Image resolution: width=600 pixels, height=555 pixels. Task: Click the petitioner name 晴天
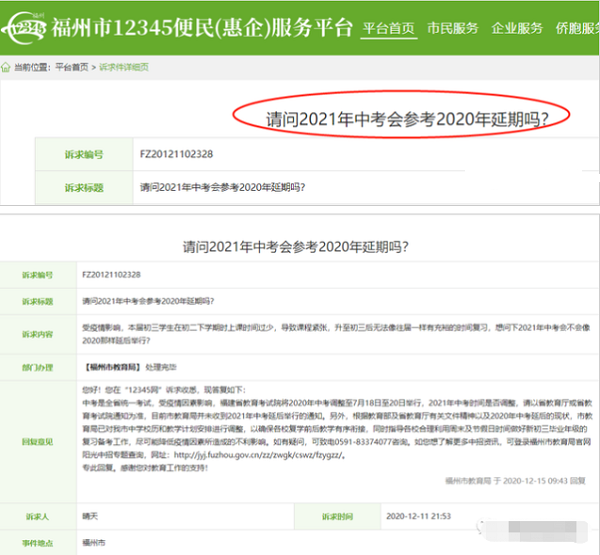coord(91,517)
